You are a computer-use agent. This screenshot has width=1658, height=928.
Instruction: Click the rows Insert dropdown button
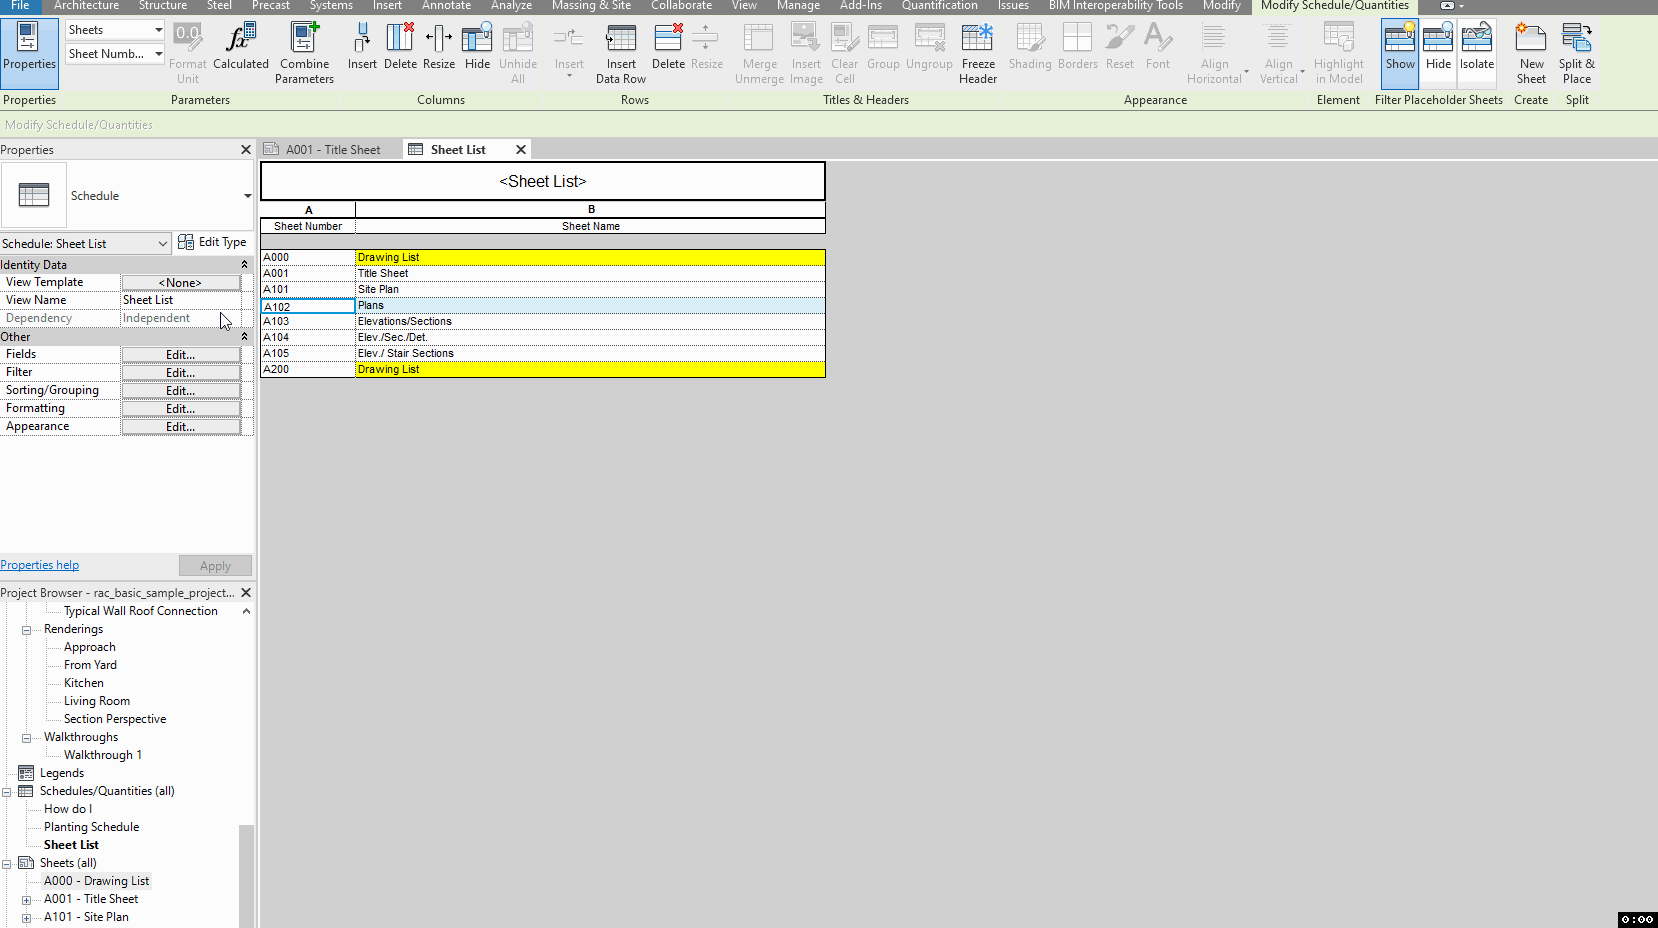[569, 52]
